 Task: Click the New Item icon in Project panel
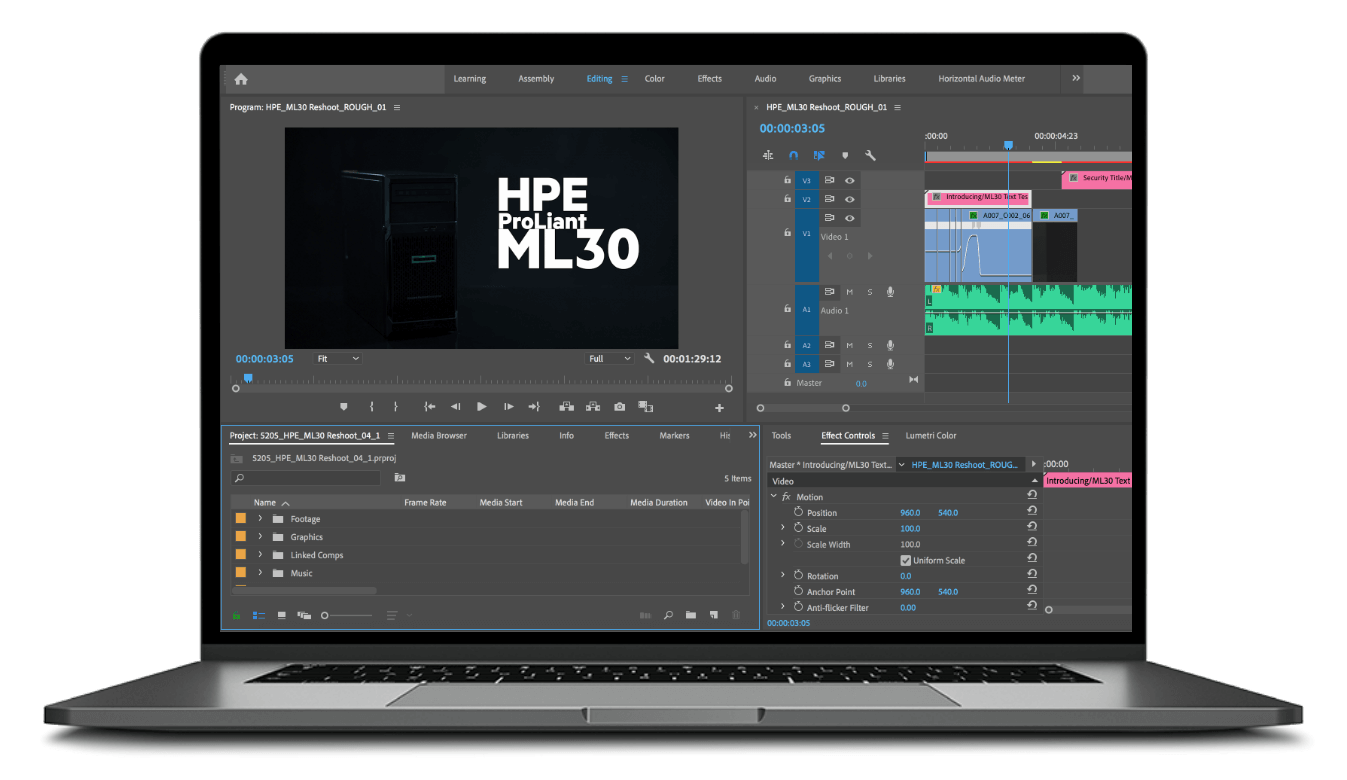tap(714, 615)
